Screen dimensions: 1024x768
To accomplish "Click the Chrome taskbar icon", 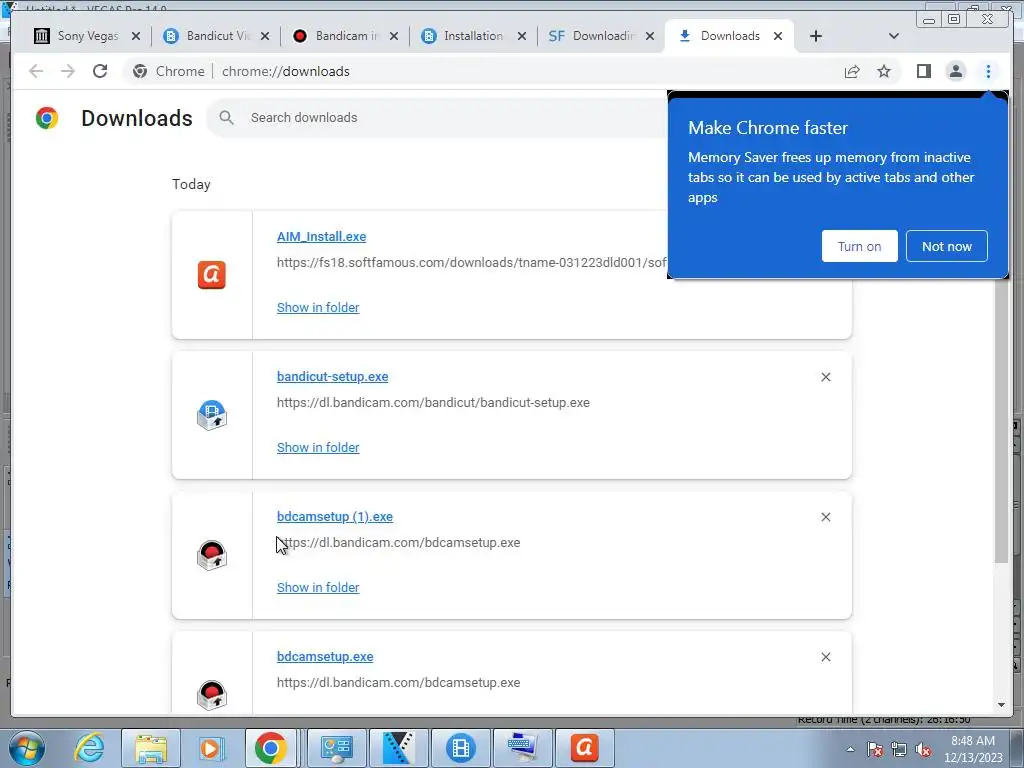I will pos(271,748).
